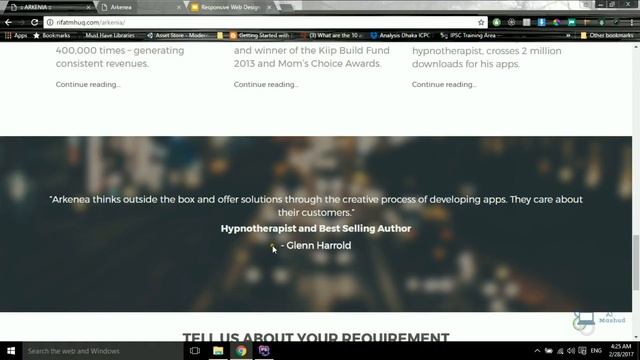640x360 pixels.
Task: Open the IPSC Training Area bookmark
Action: pyautogui.click(x=468, y=36)
